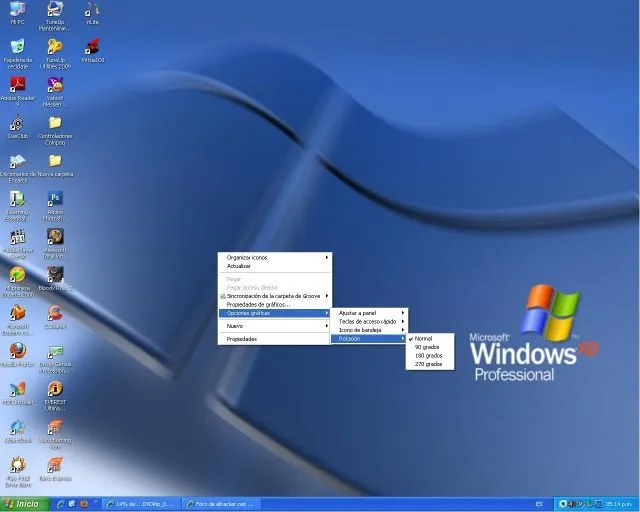Screen dimensions: 640x512
Task: Expand Sincronización de la carpeta de Groove
Action: (275, 296)
